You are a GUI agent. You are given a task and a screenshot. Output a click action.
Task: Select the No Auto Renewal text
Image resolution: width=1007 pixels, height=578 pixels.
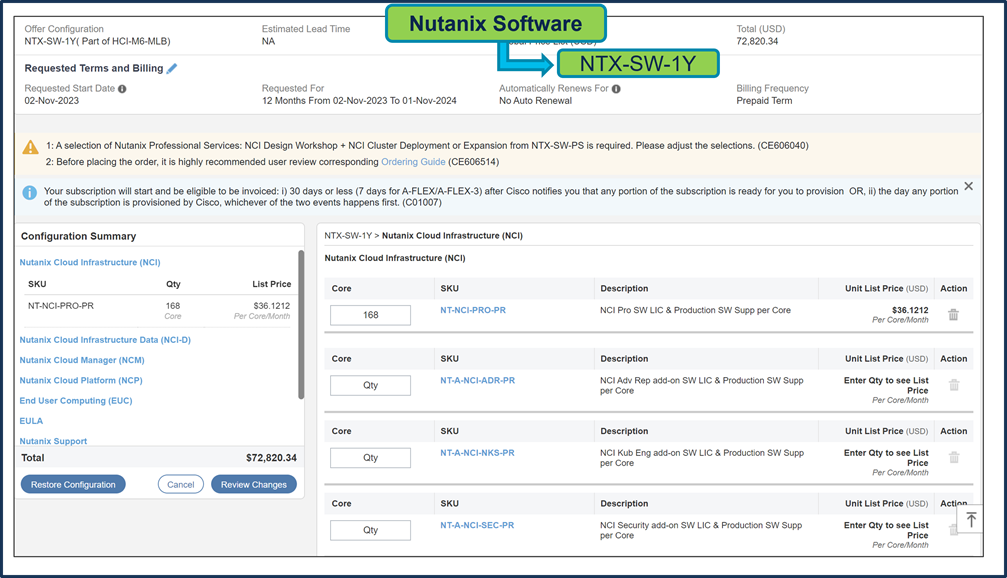coord(535,101)
